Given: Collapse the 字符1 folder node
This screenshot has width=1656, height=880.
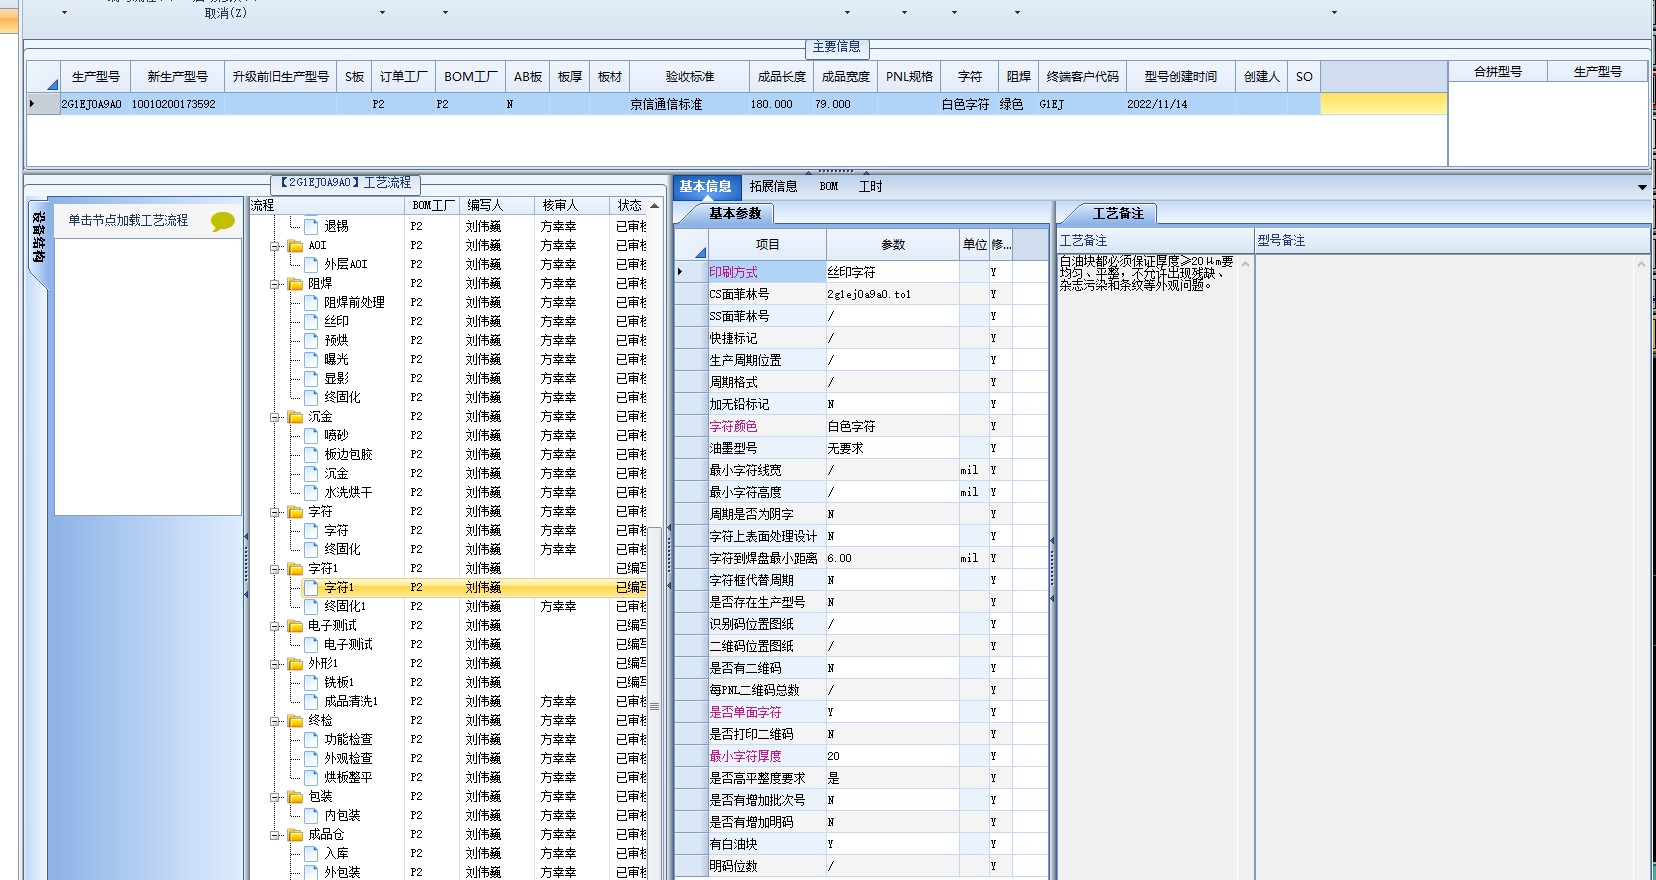Looking at the screenshot, I should coord(275,568).
